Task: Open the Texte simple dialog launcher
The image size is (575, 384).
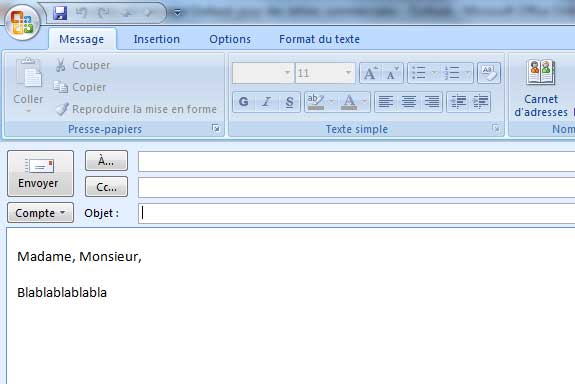Action: point(496,128)
